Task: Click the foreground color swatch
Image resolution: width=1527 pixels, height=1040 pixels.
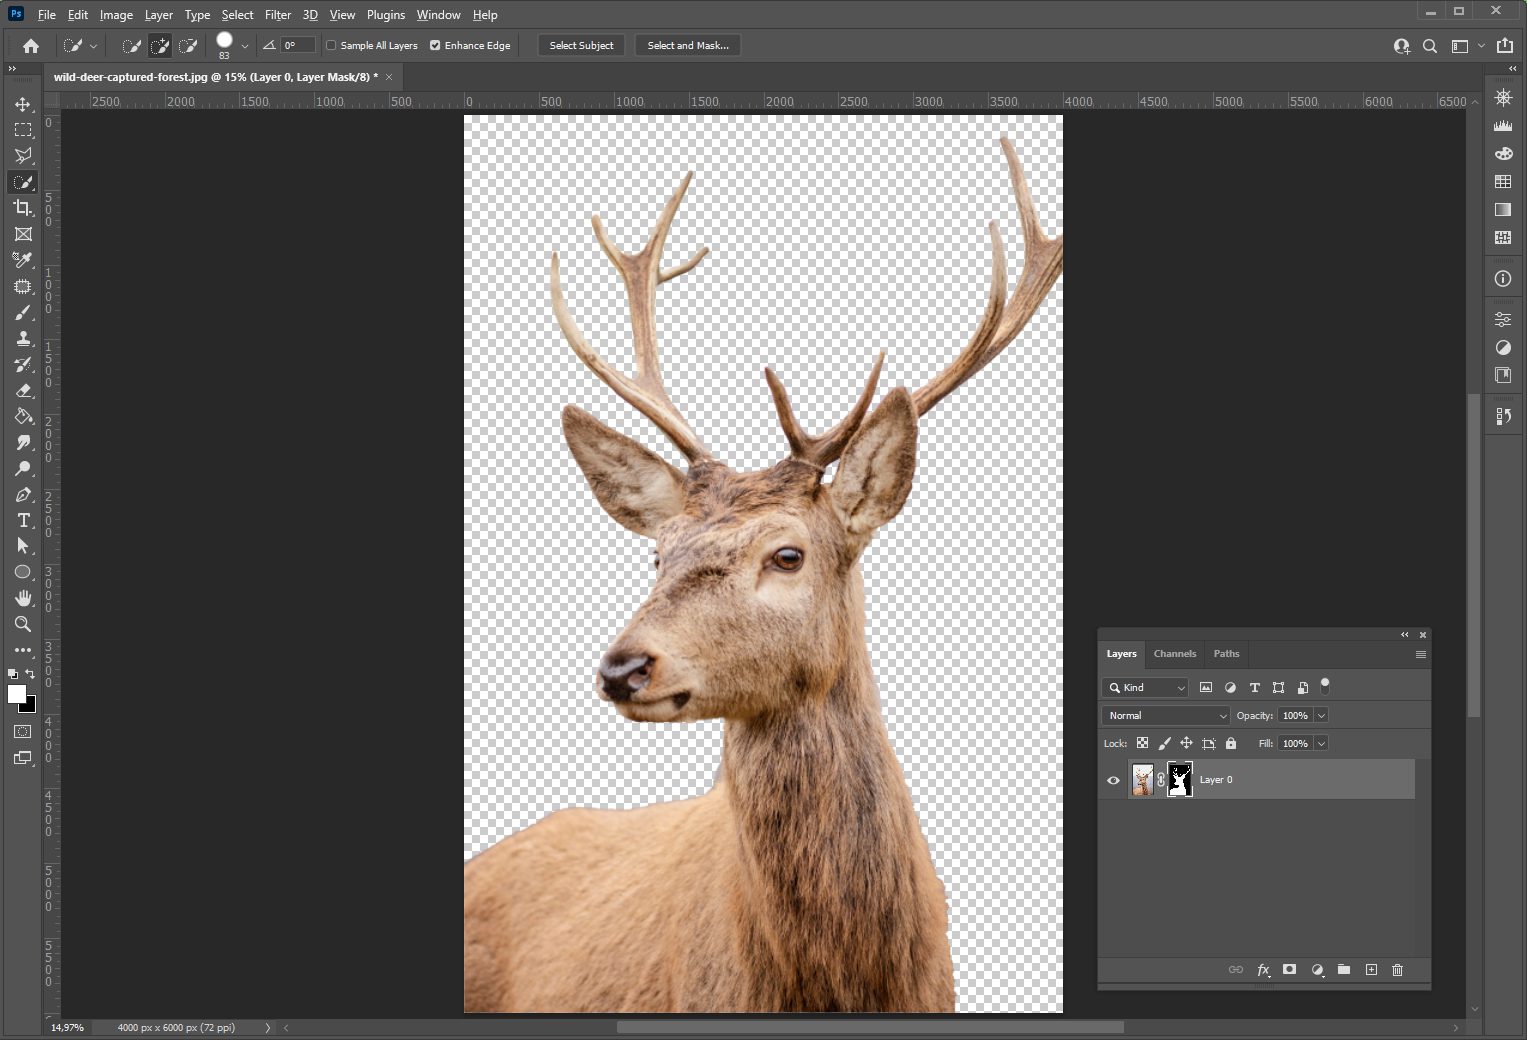Action: coord(16,694)
